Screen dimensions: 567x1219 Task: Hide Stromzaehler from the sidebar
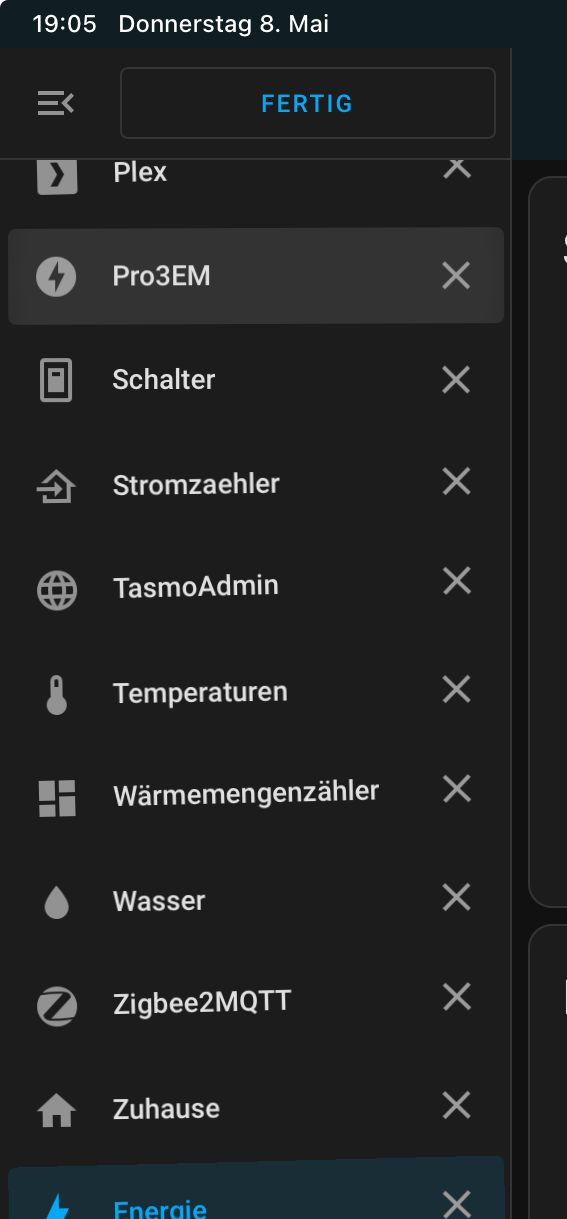coord(456,482)
